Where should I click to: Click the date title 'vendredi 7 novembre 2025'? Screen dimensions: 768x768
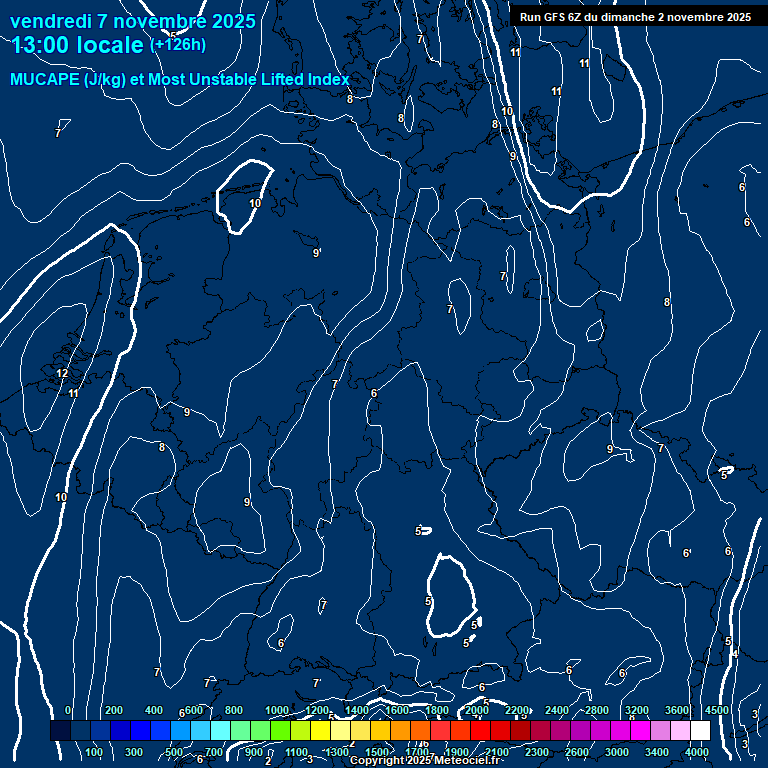pyautogui.click(x=132, y=21)
